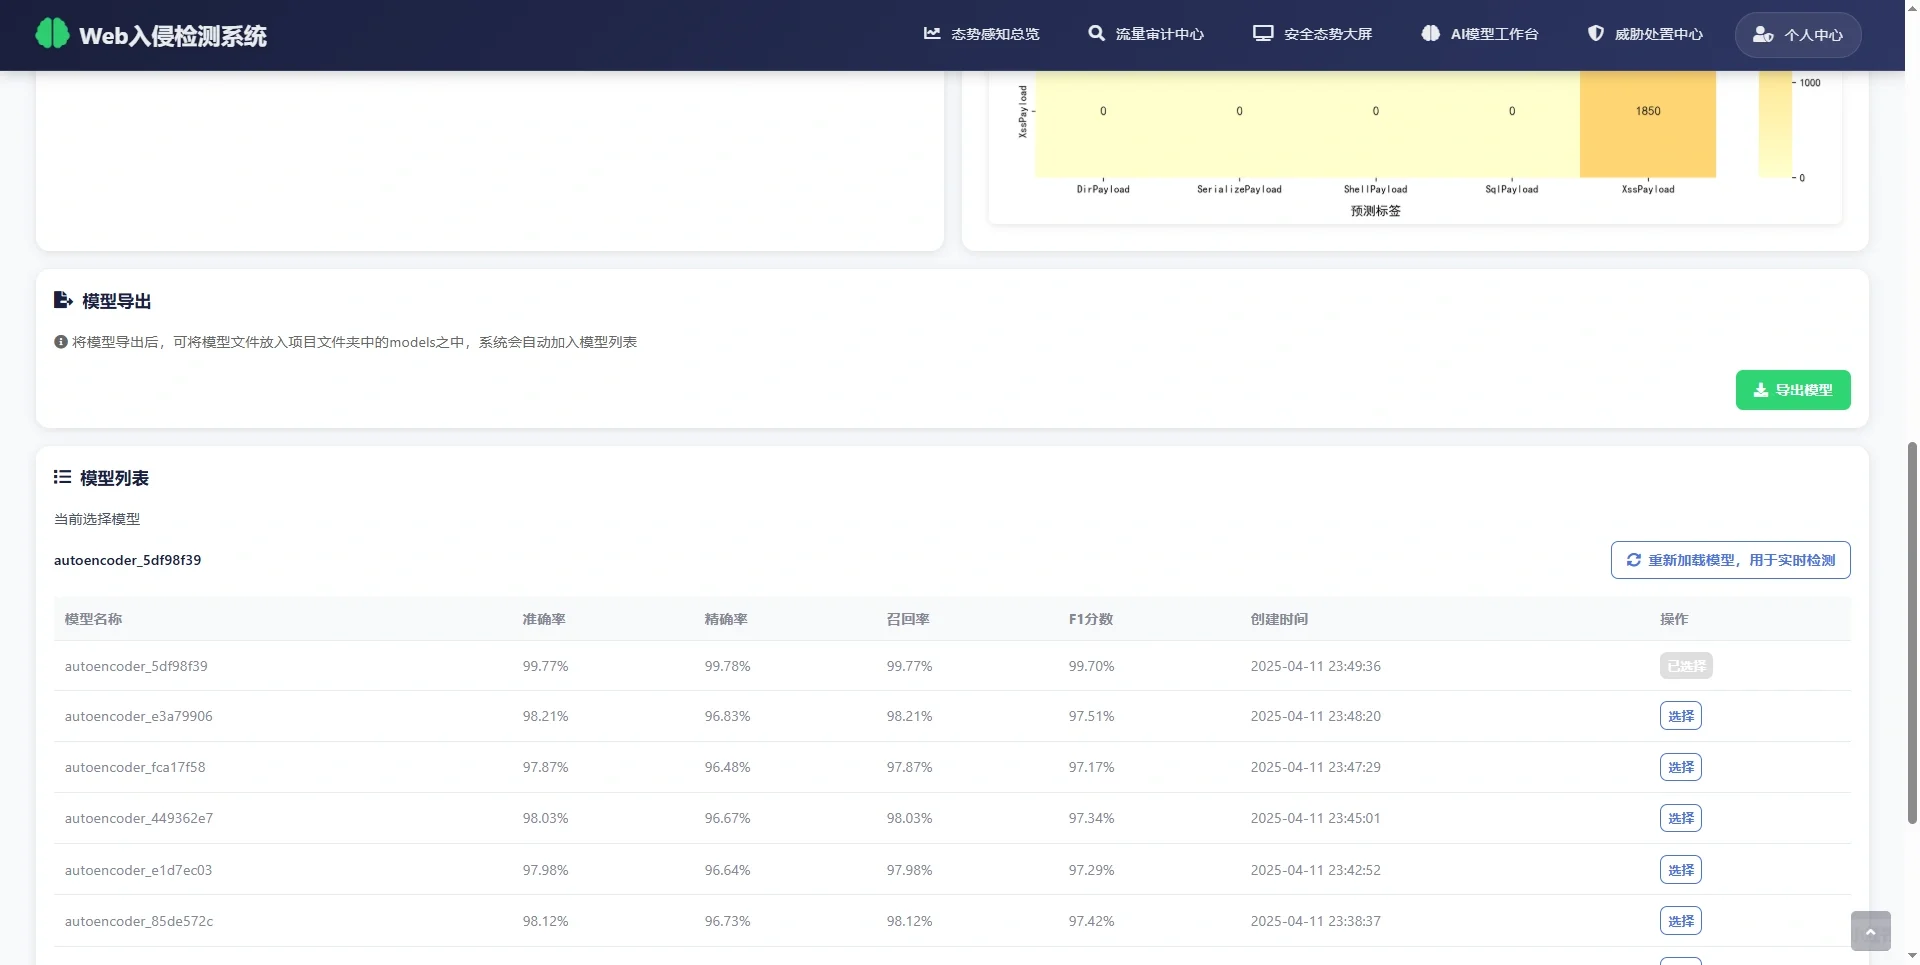Image resolution: width=1920 pixels, height=965 pixels.
Task: Click the refresh icon in 重新加载模型 button
Action: pos(1634,560)
